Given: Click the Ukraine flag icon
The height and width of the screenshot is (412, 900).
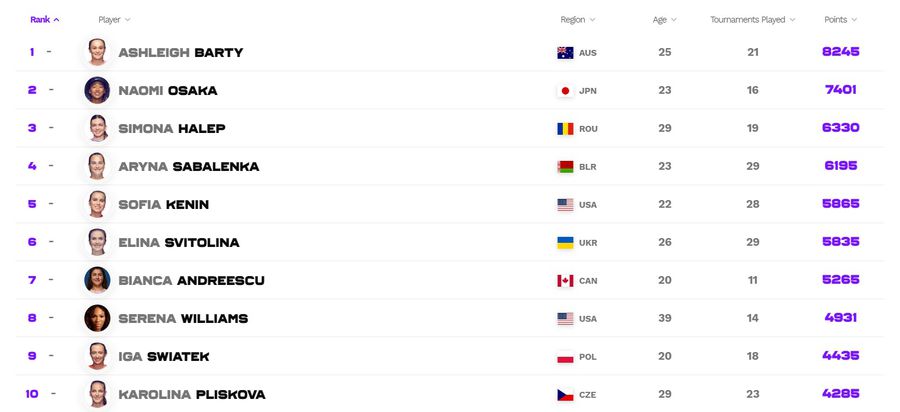Looking at the screenshot, I should [x=565, y=243].
